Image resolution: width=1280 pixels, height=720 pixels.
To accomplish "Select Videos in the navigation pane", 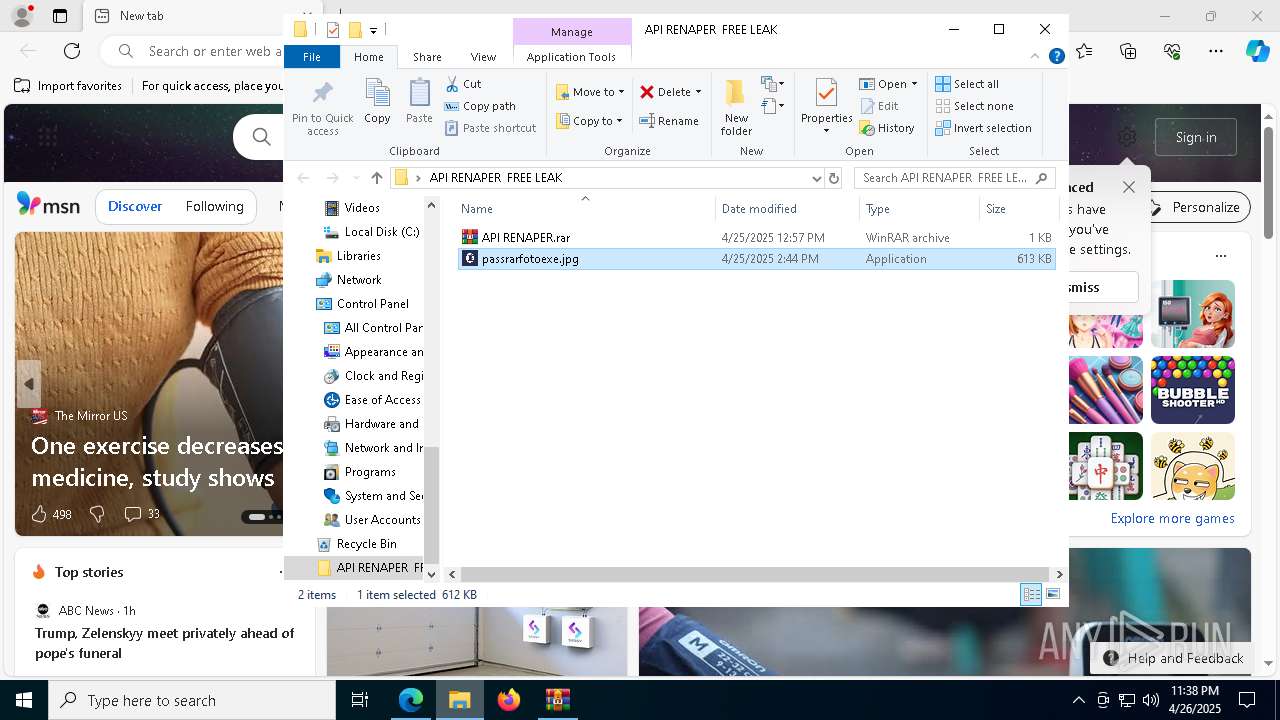I will [361, 208].
